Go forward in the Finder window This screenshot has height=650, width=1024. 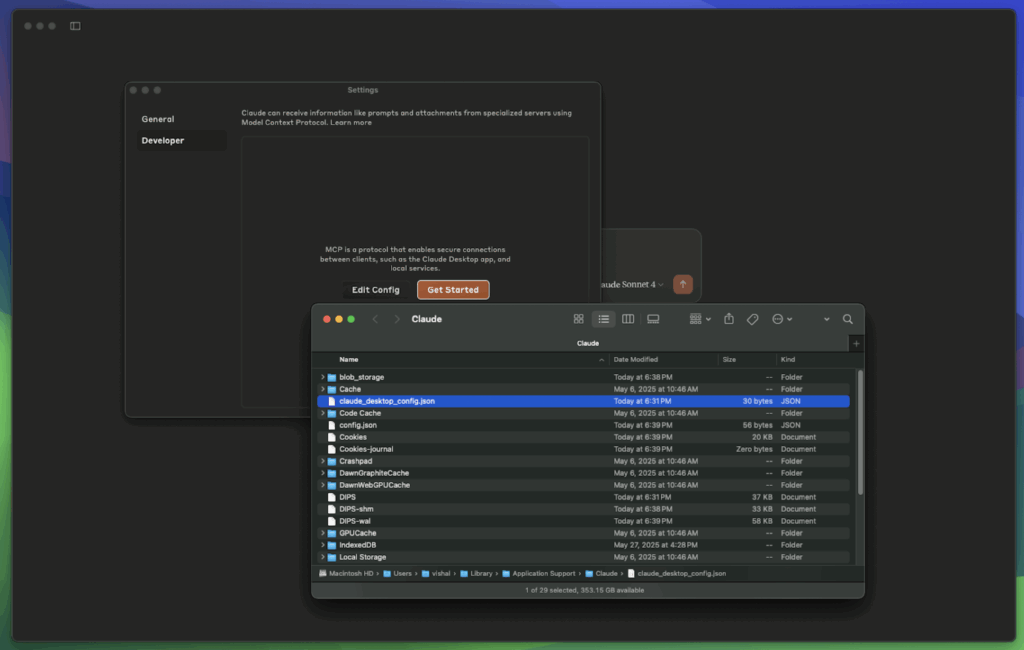(396, 319)
